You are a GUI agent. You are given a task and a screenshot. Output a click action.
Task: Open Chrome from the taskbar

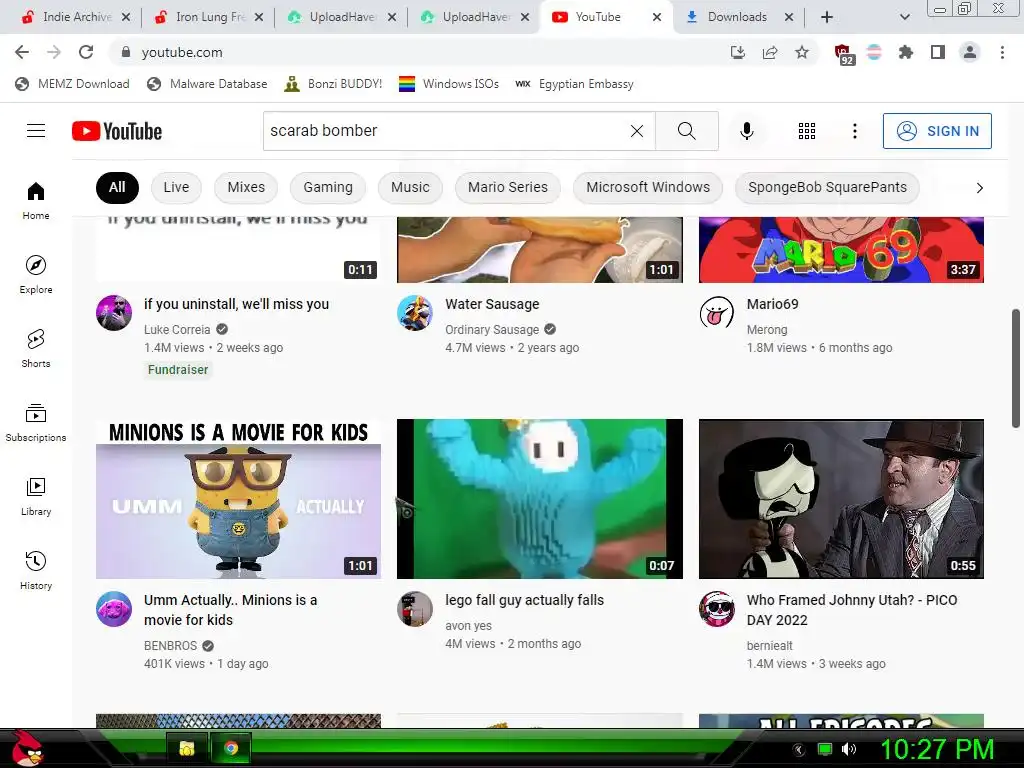pyautogui.click(x=231, y=748)
